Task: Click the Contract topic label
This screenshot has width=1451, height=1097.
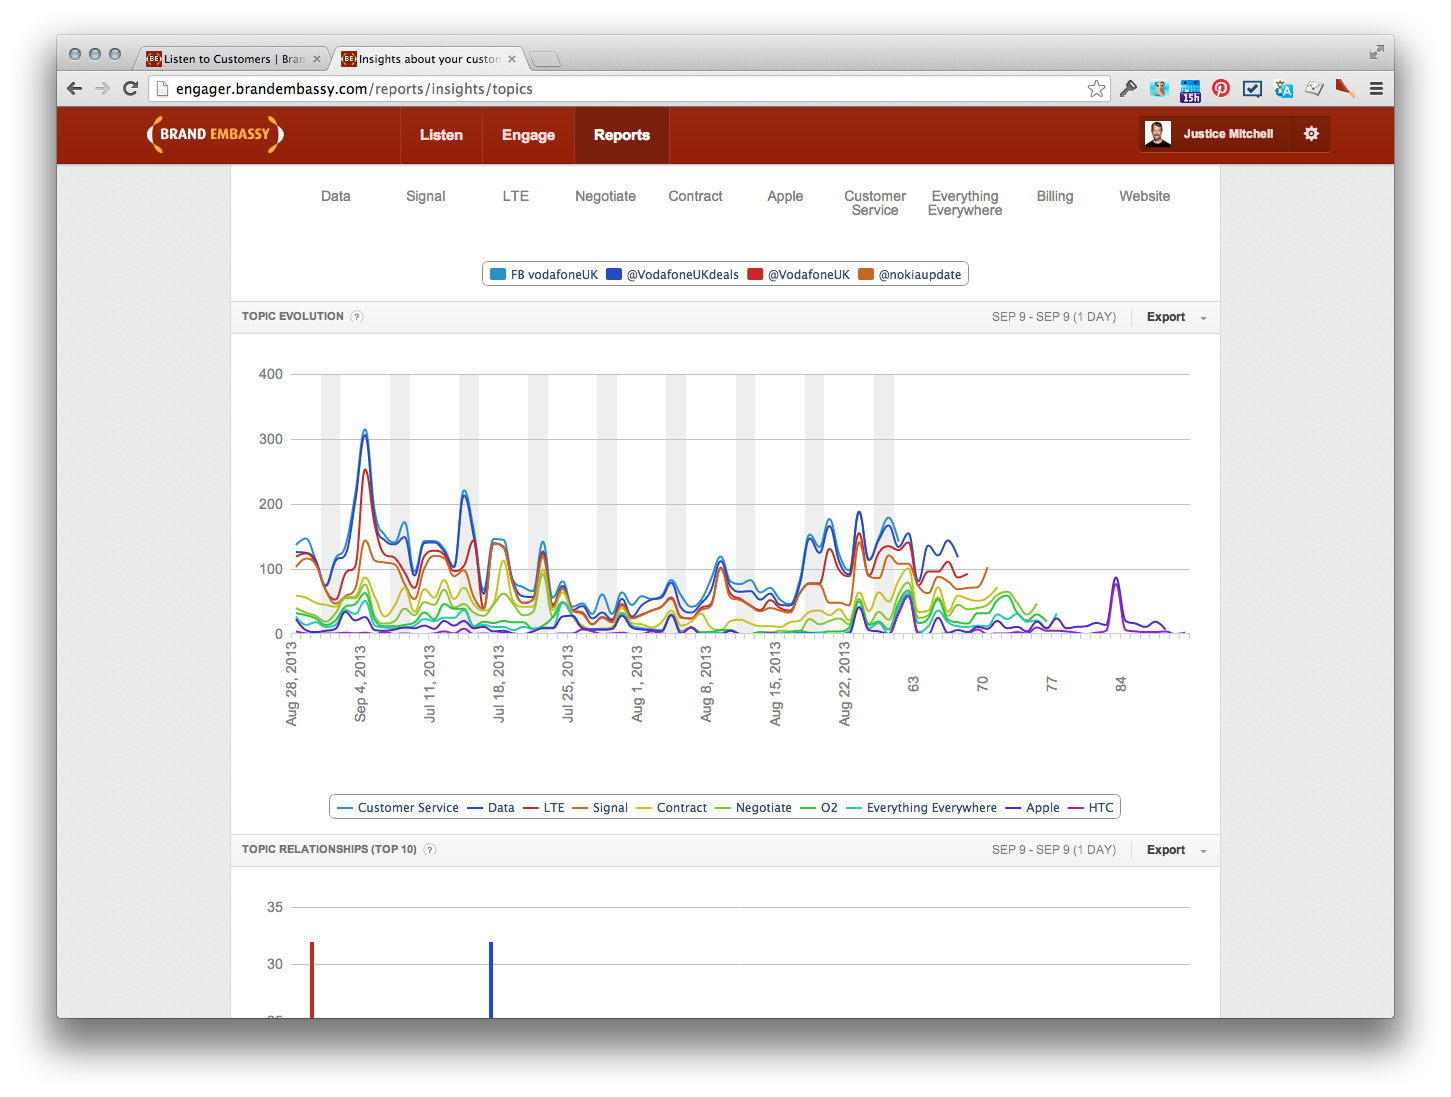Action: [696, 197]
